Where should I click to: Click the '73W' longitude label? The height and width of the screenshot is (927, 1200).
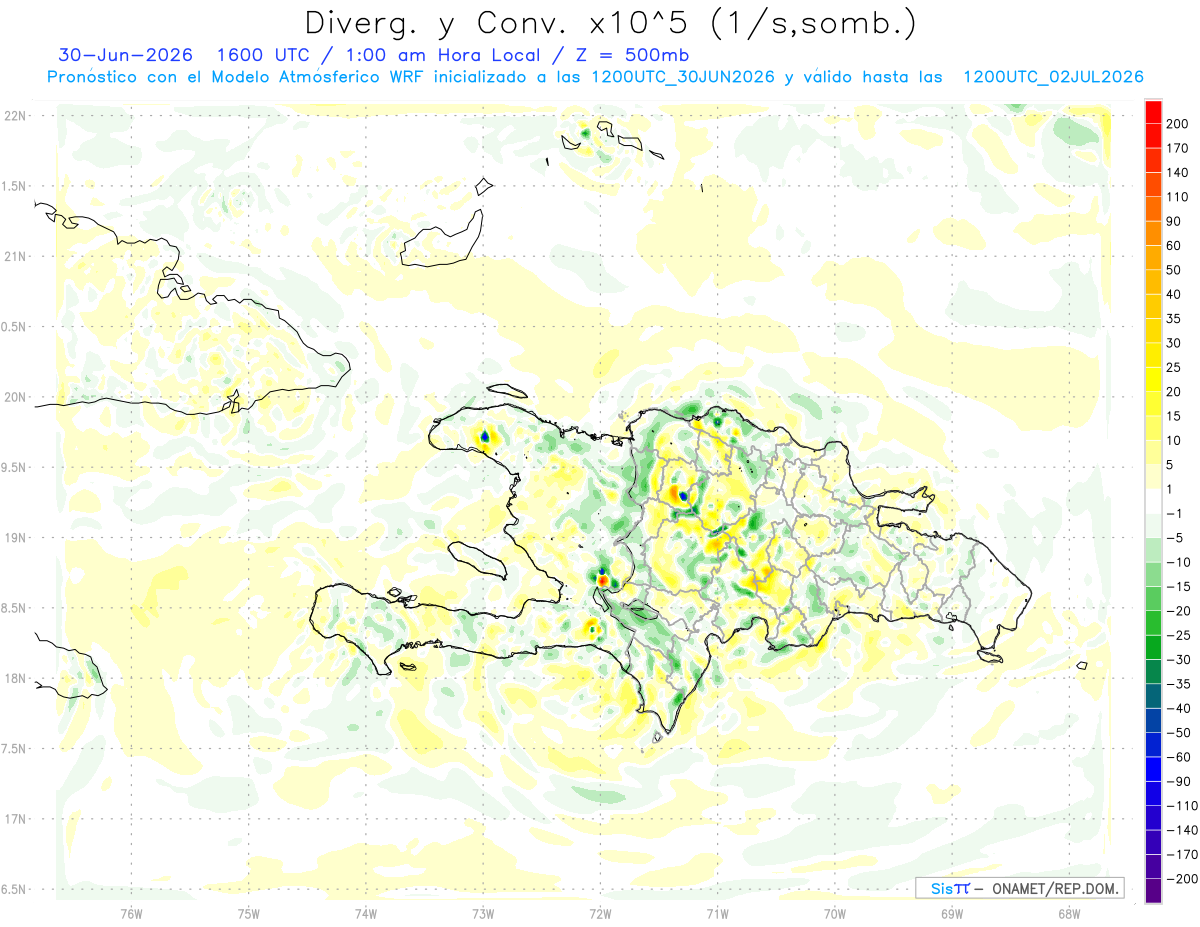483,913
